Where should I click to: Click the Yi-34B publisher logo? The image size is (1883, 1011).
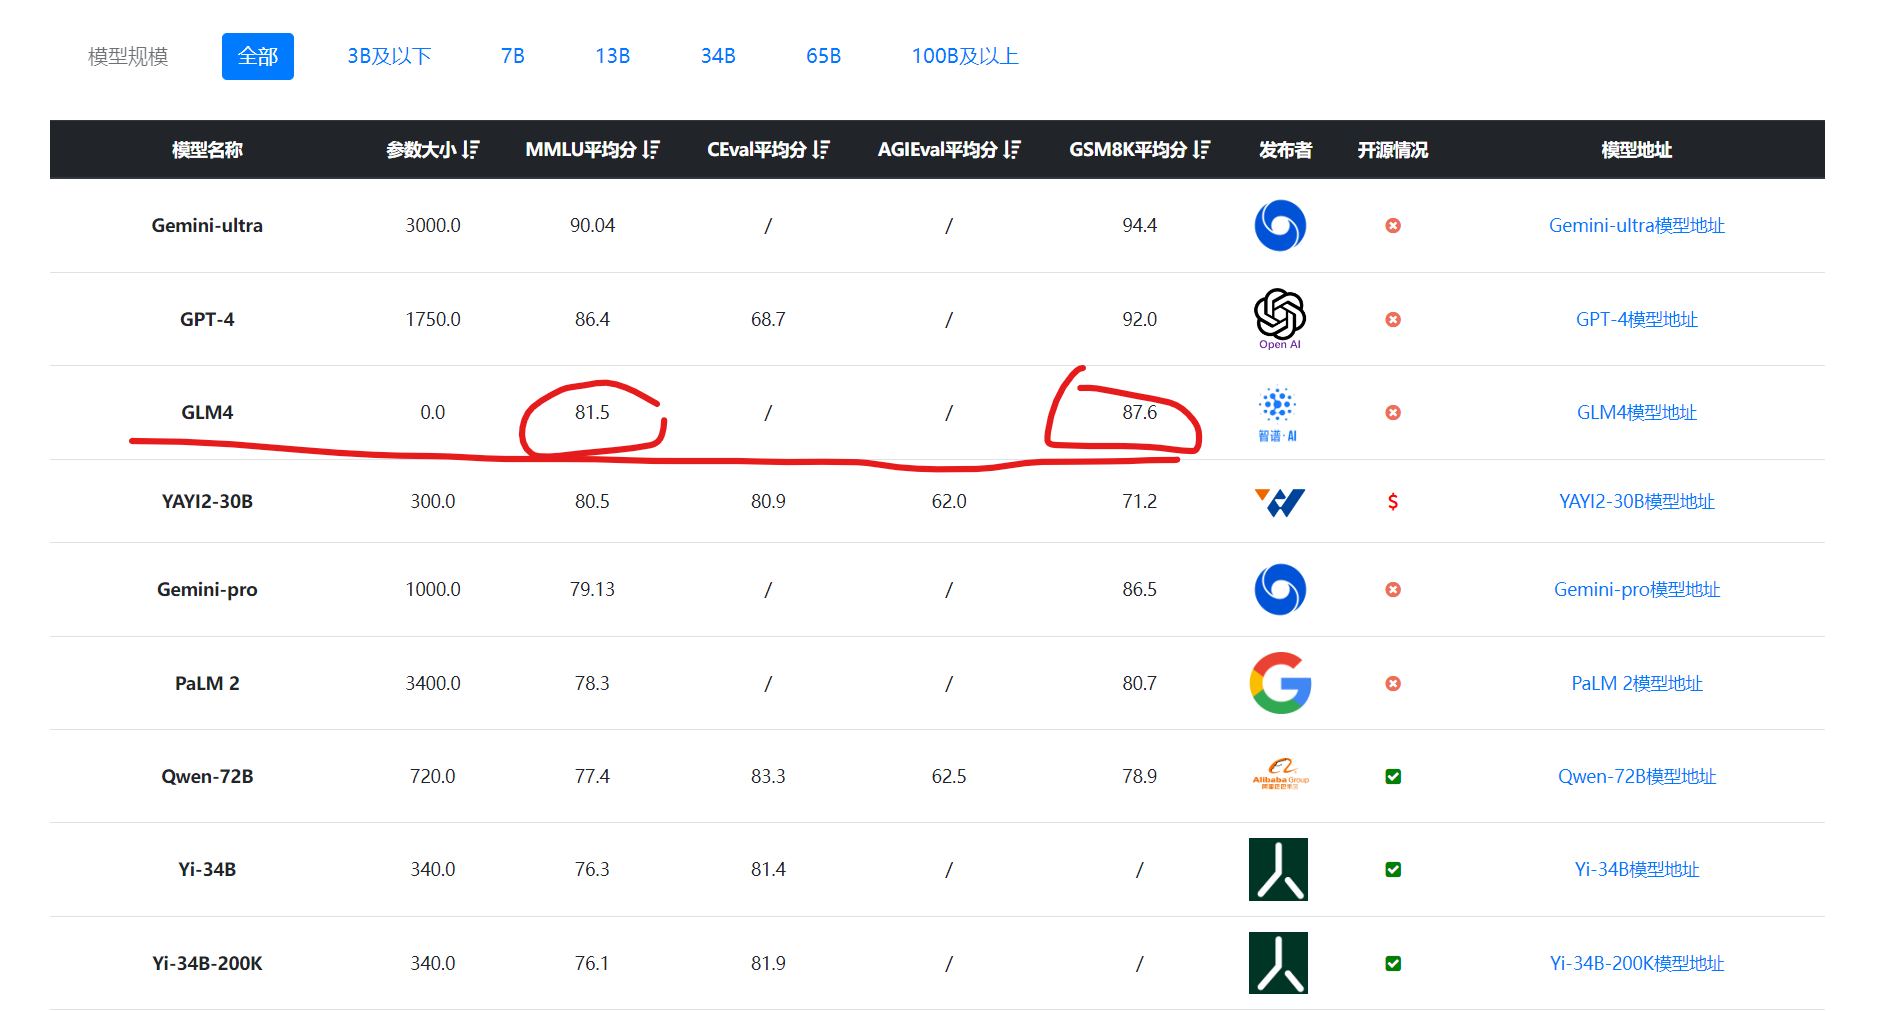pyautogui.click(x=1278, y=869)
